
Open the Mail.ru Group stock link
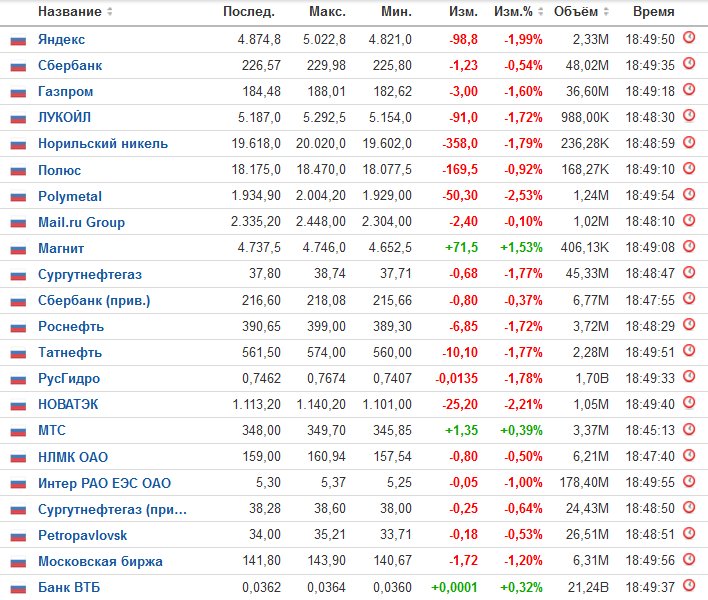(81, 222)
